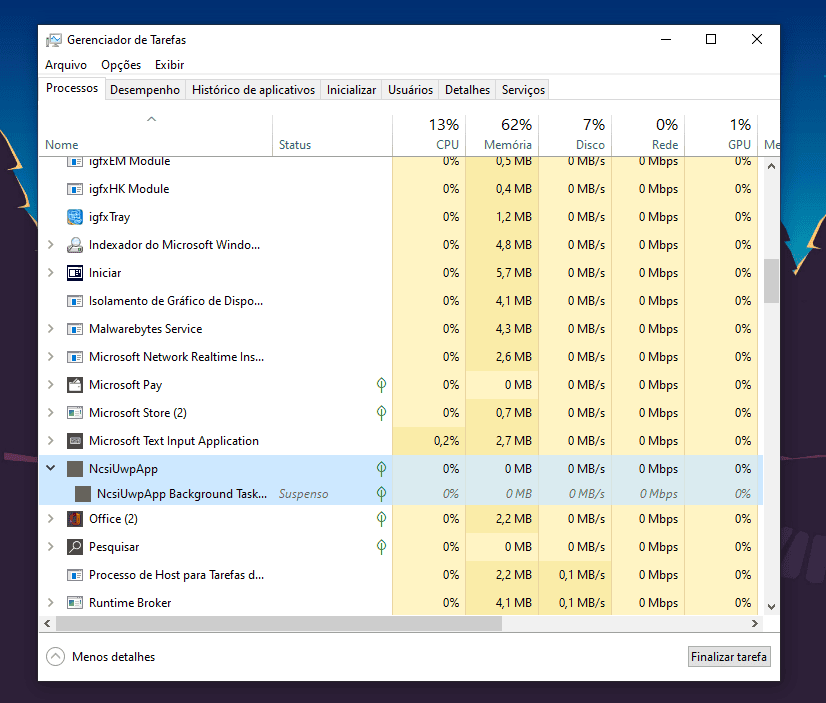Click the Office process icon

pyautogui.click(x=75, y=519)
